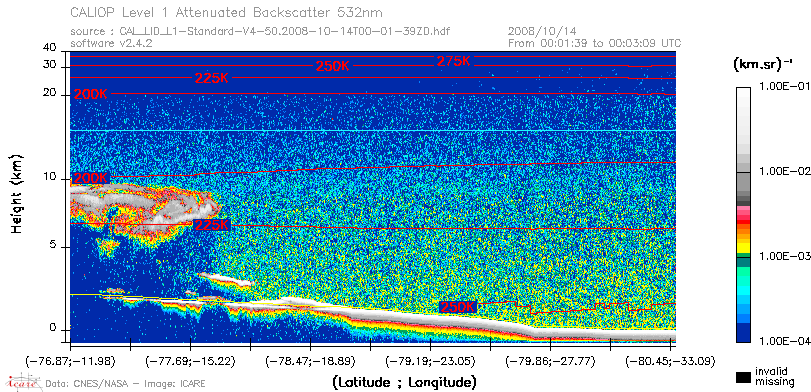Click the dark blue bottom of color scale
Viewport: 811px width, 392px height.
[744, 334]
